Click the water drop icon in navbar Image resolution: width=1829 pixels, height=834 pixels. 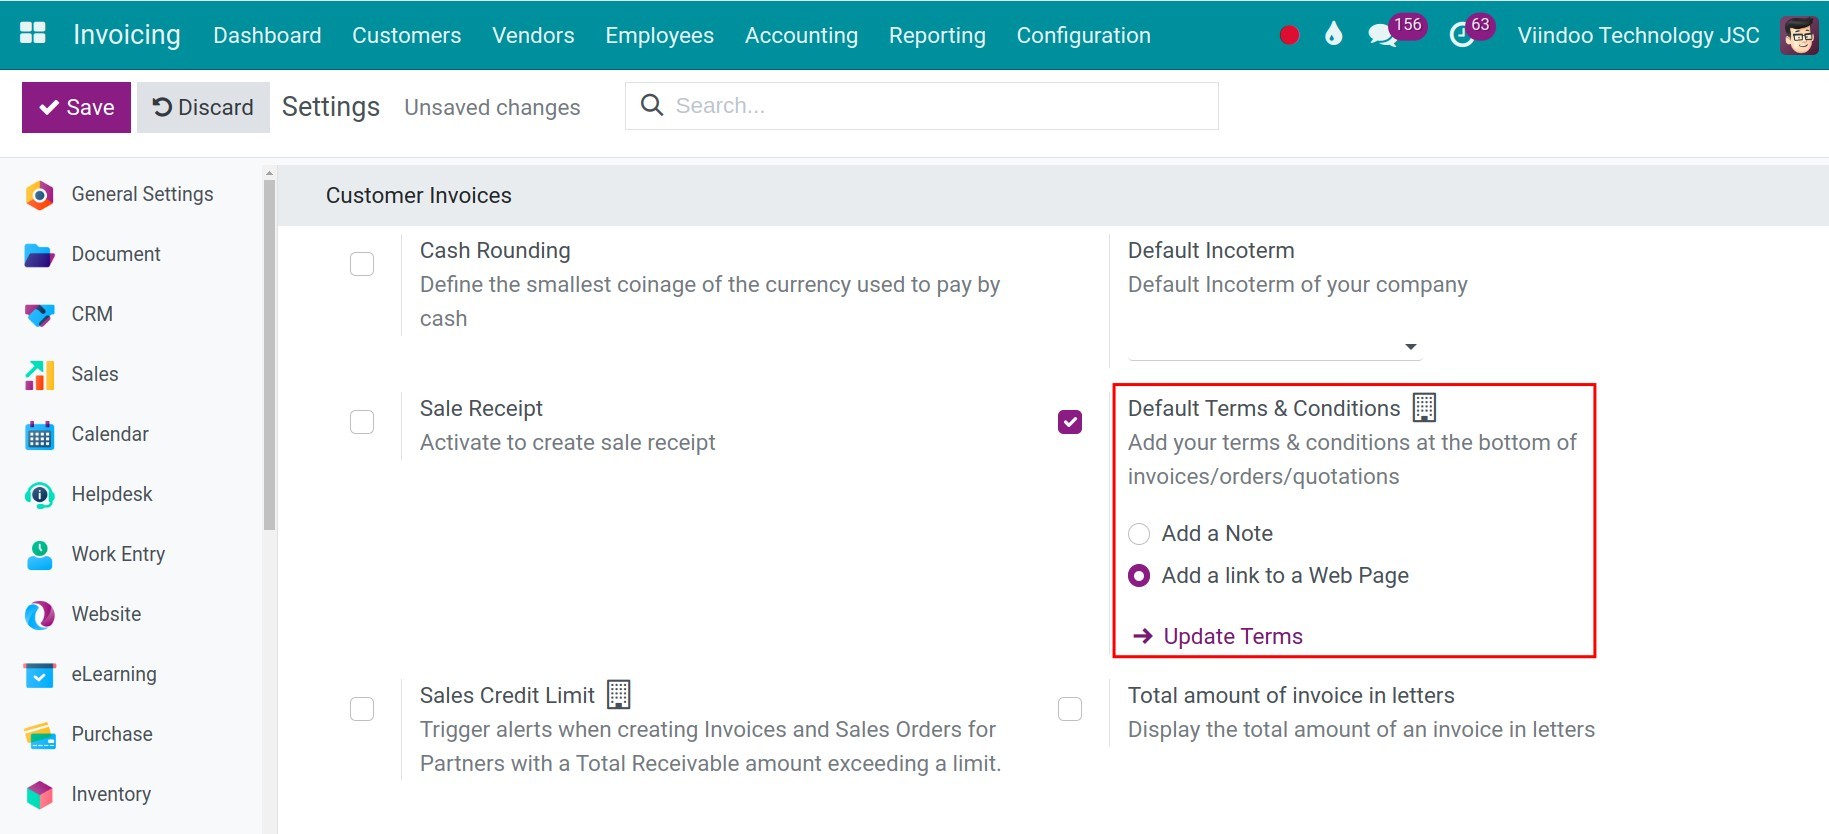coord(1333,35)
